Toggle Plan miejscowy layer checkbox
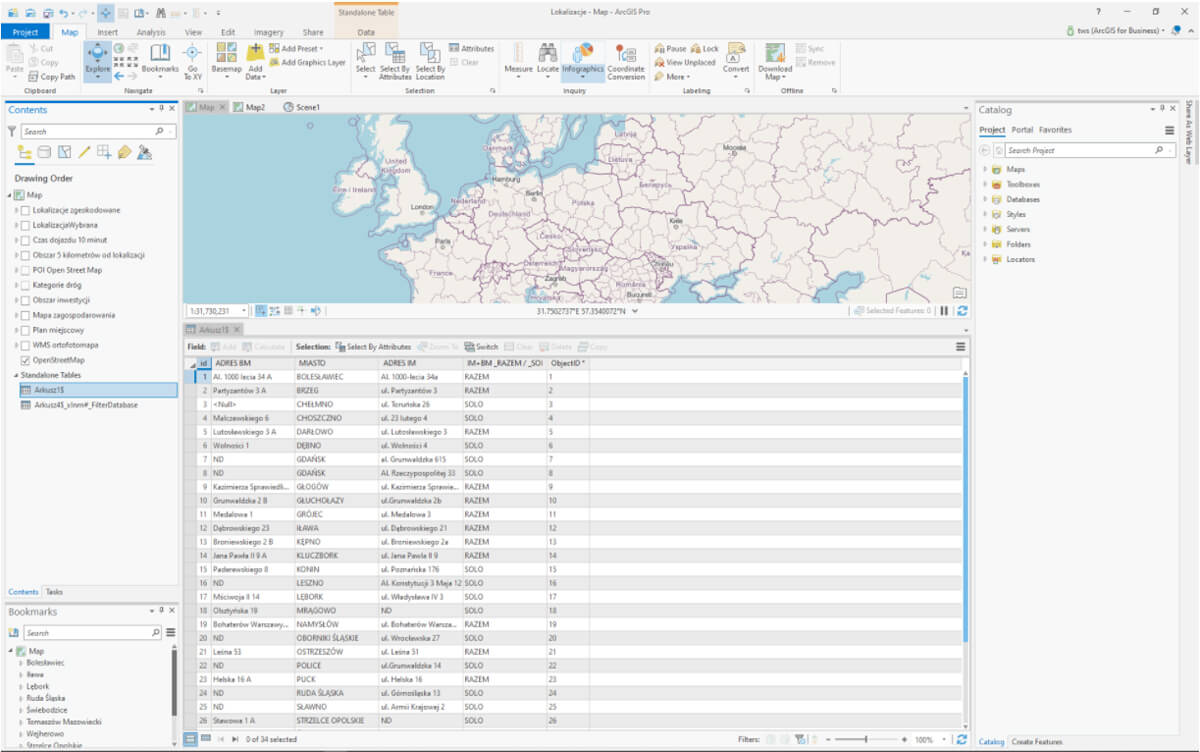 click(25, 330)
